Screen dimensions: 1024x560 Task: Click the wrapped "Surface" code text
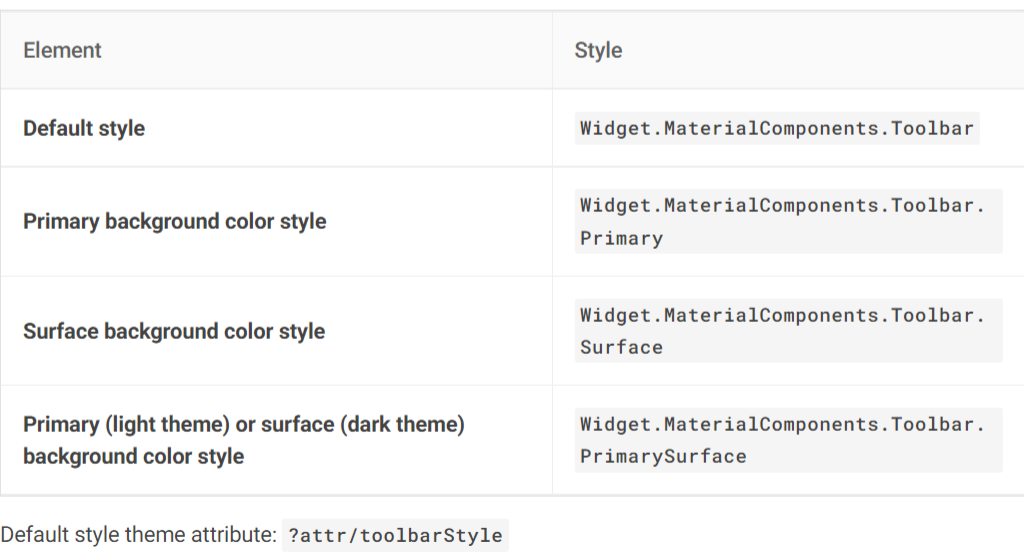621,347
